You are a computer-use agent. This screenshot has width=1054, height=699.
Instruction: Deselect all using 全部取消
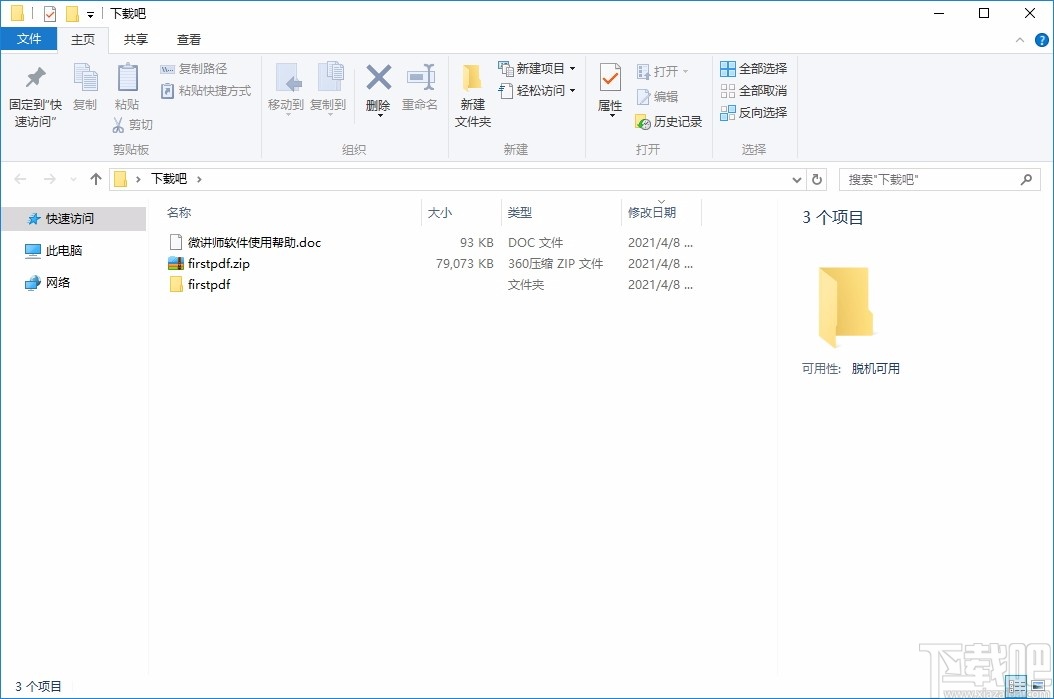tap(753, 90)
